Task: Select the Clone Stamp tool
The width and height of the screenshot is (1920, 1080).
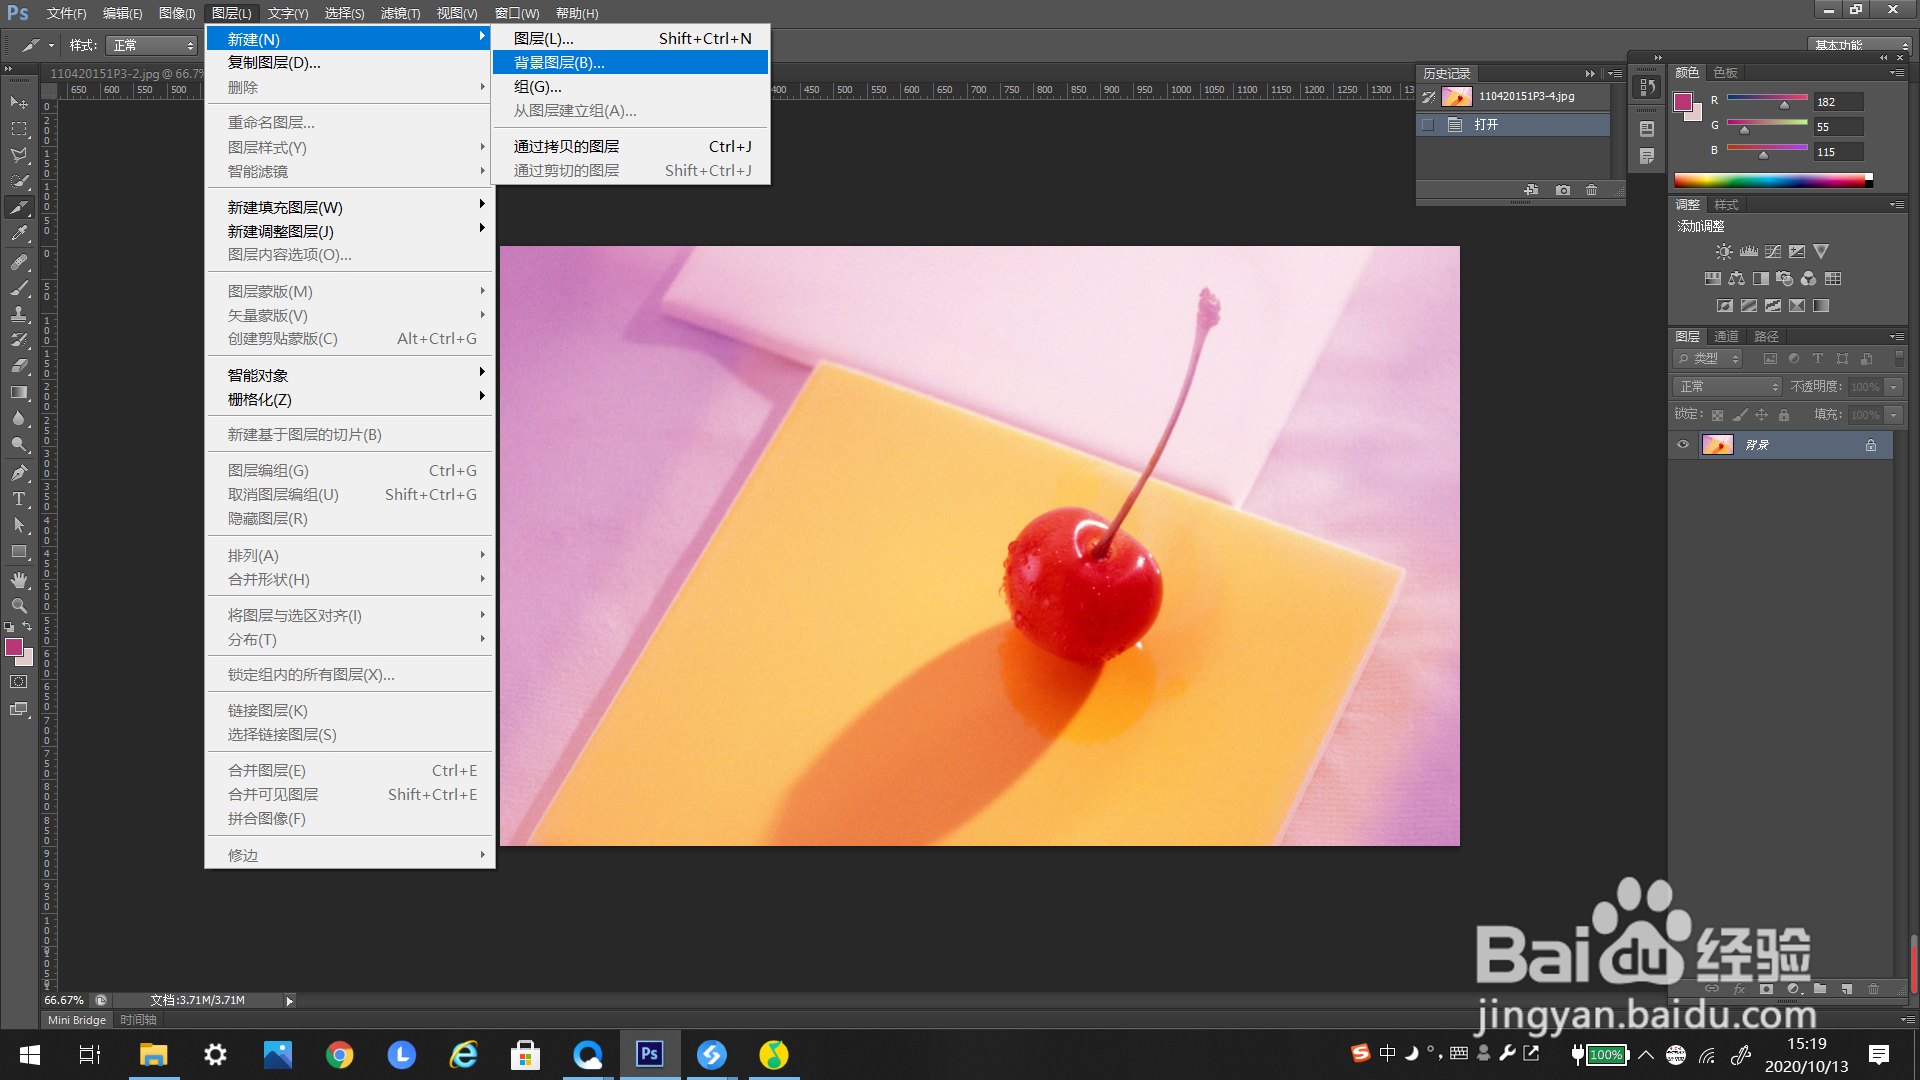Action: tap(19, 314)
